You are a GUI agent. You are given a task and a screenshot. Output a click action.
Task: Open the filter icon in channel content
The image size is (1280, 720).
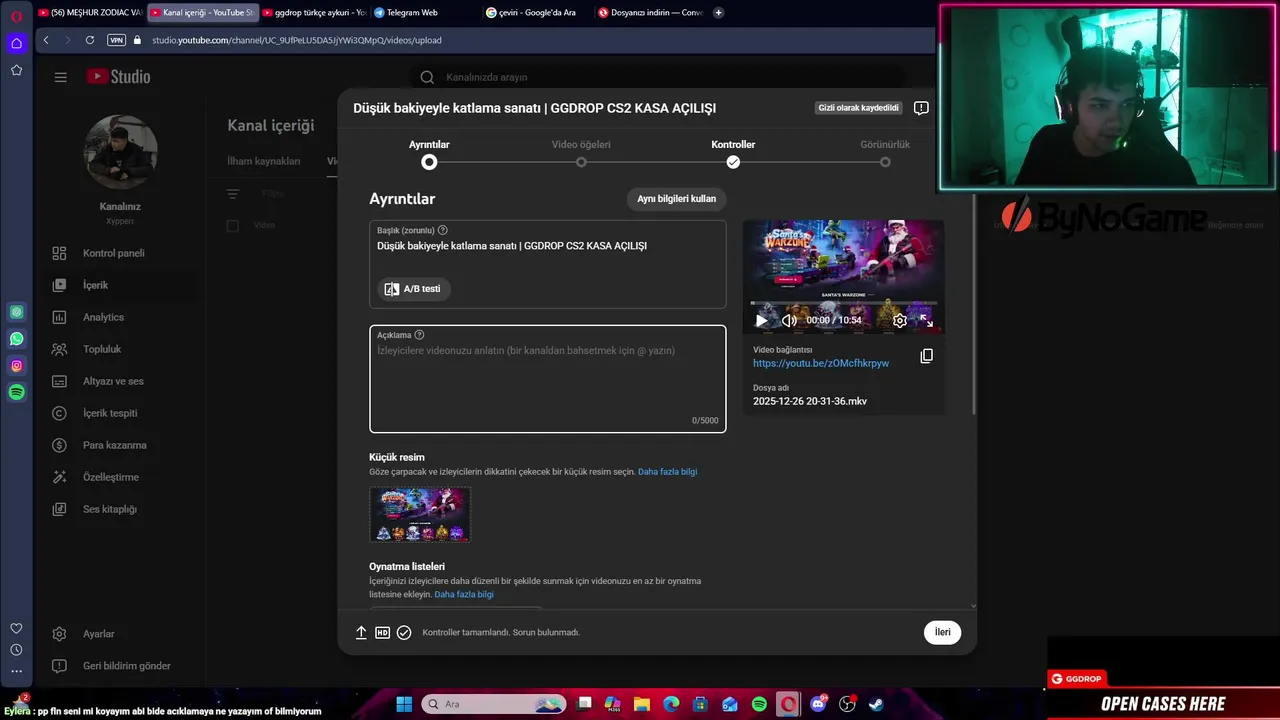pyautogui.click(x=233, y=193)
